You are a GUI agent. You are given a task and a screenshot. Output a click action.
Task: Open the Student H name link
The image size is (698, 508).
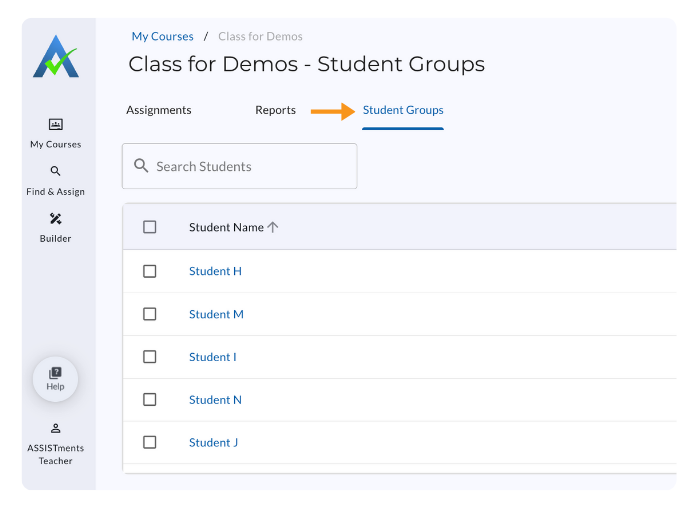(215, 271)
